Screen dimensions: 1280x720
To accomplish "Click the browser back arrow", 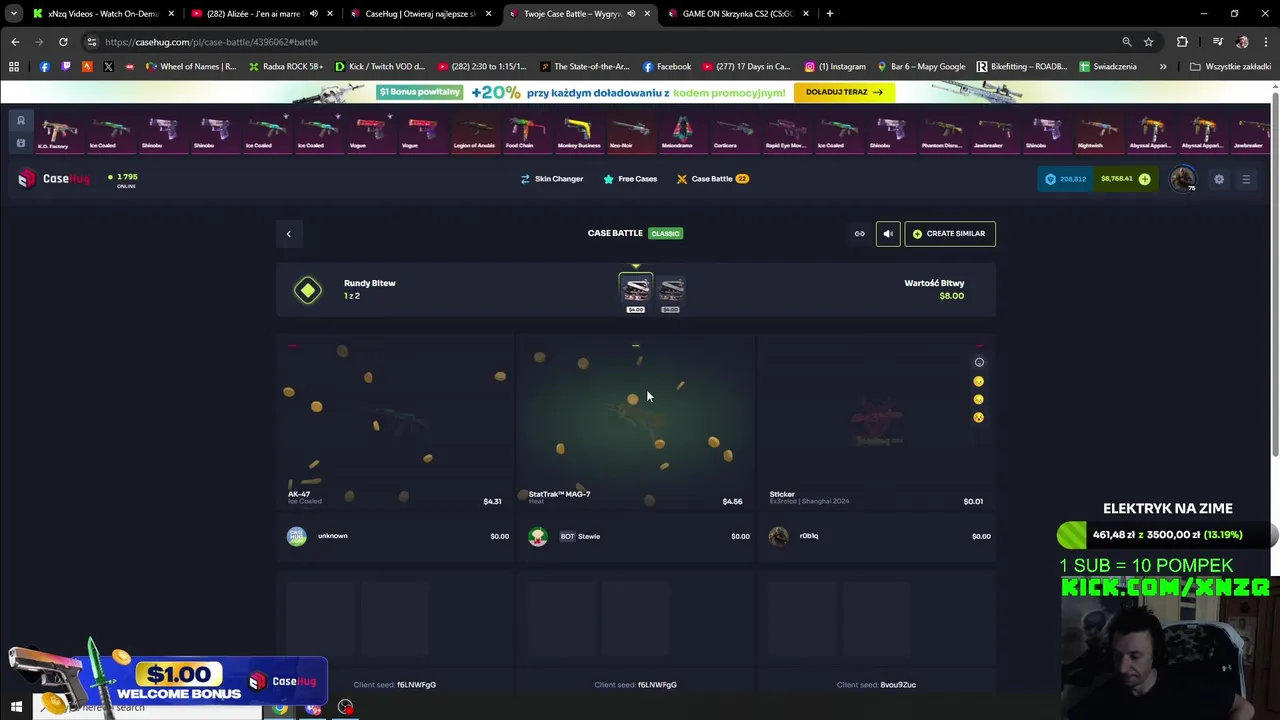I will pos(15,42).
